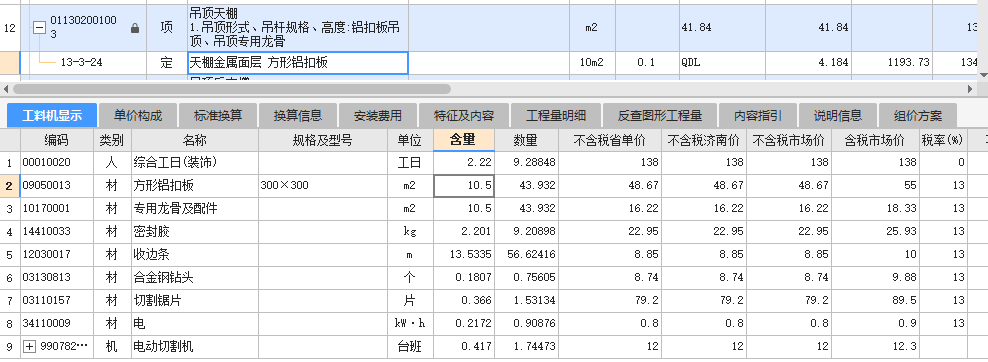The image size is (988, 362).
Task: Select the 电动切割机 name cell
Action: (x=195, y=346)
